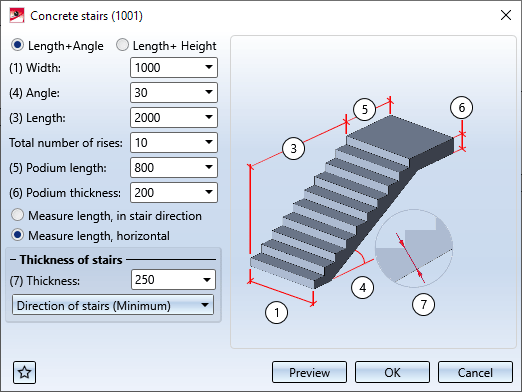Click the Cancel button
The image size is (522, 392).
[x=475, y=372]
